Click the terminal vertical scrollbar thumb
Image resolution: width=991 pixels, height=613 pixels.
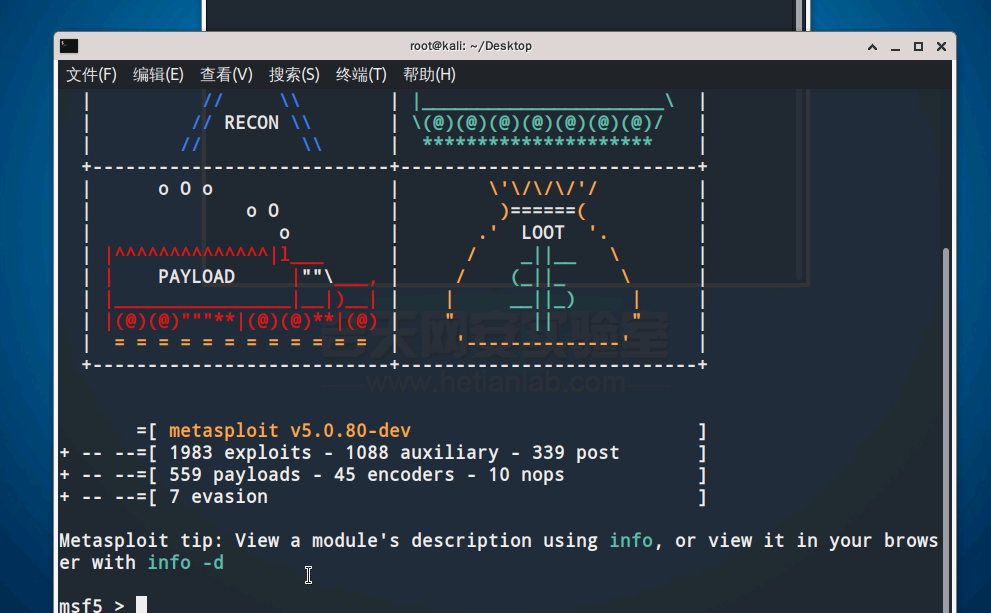click(946, 430)
